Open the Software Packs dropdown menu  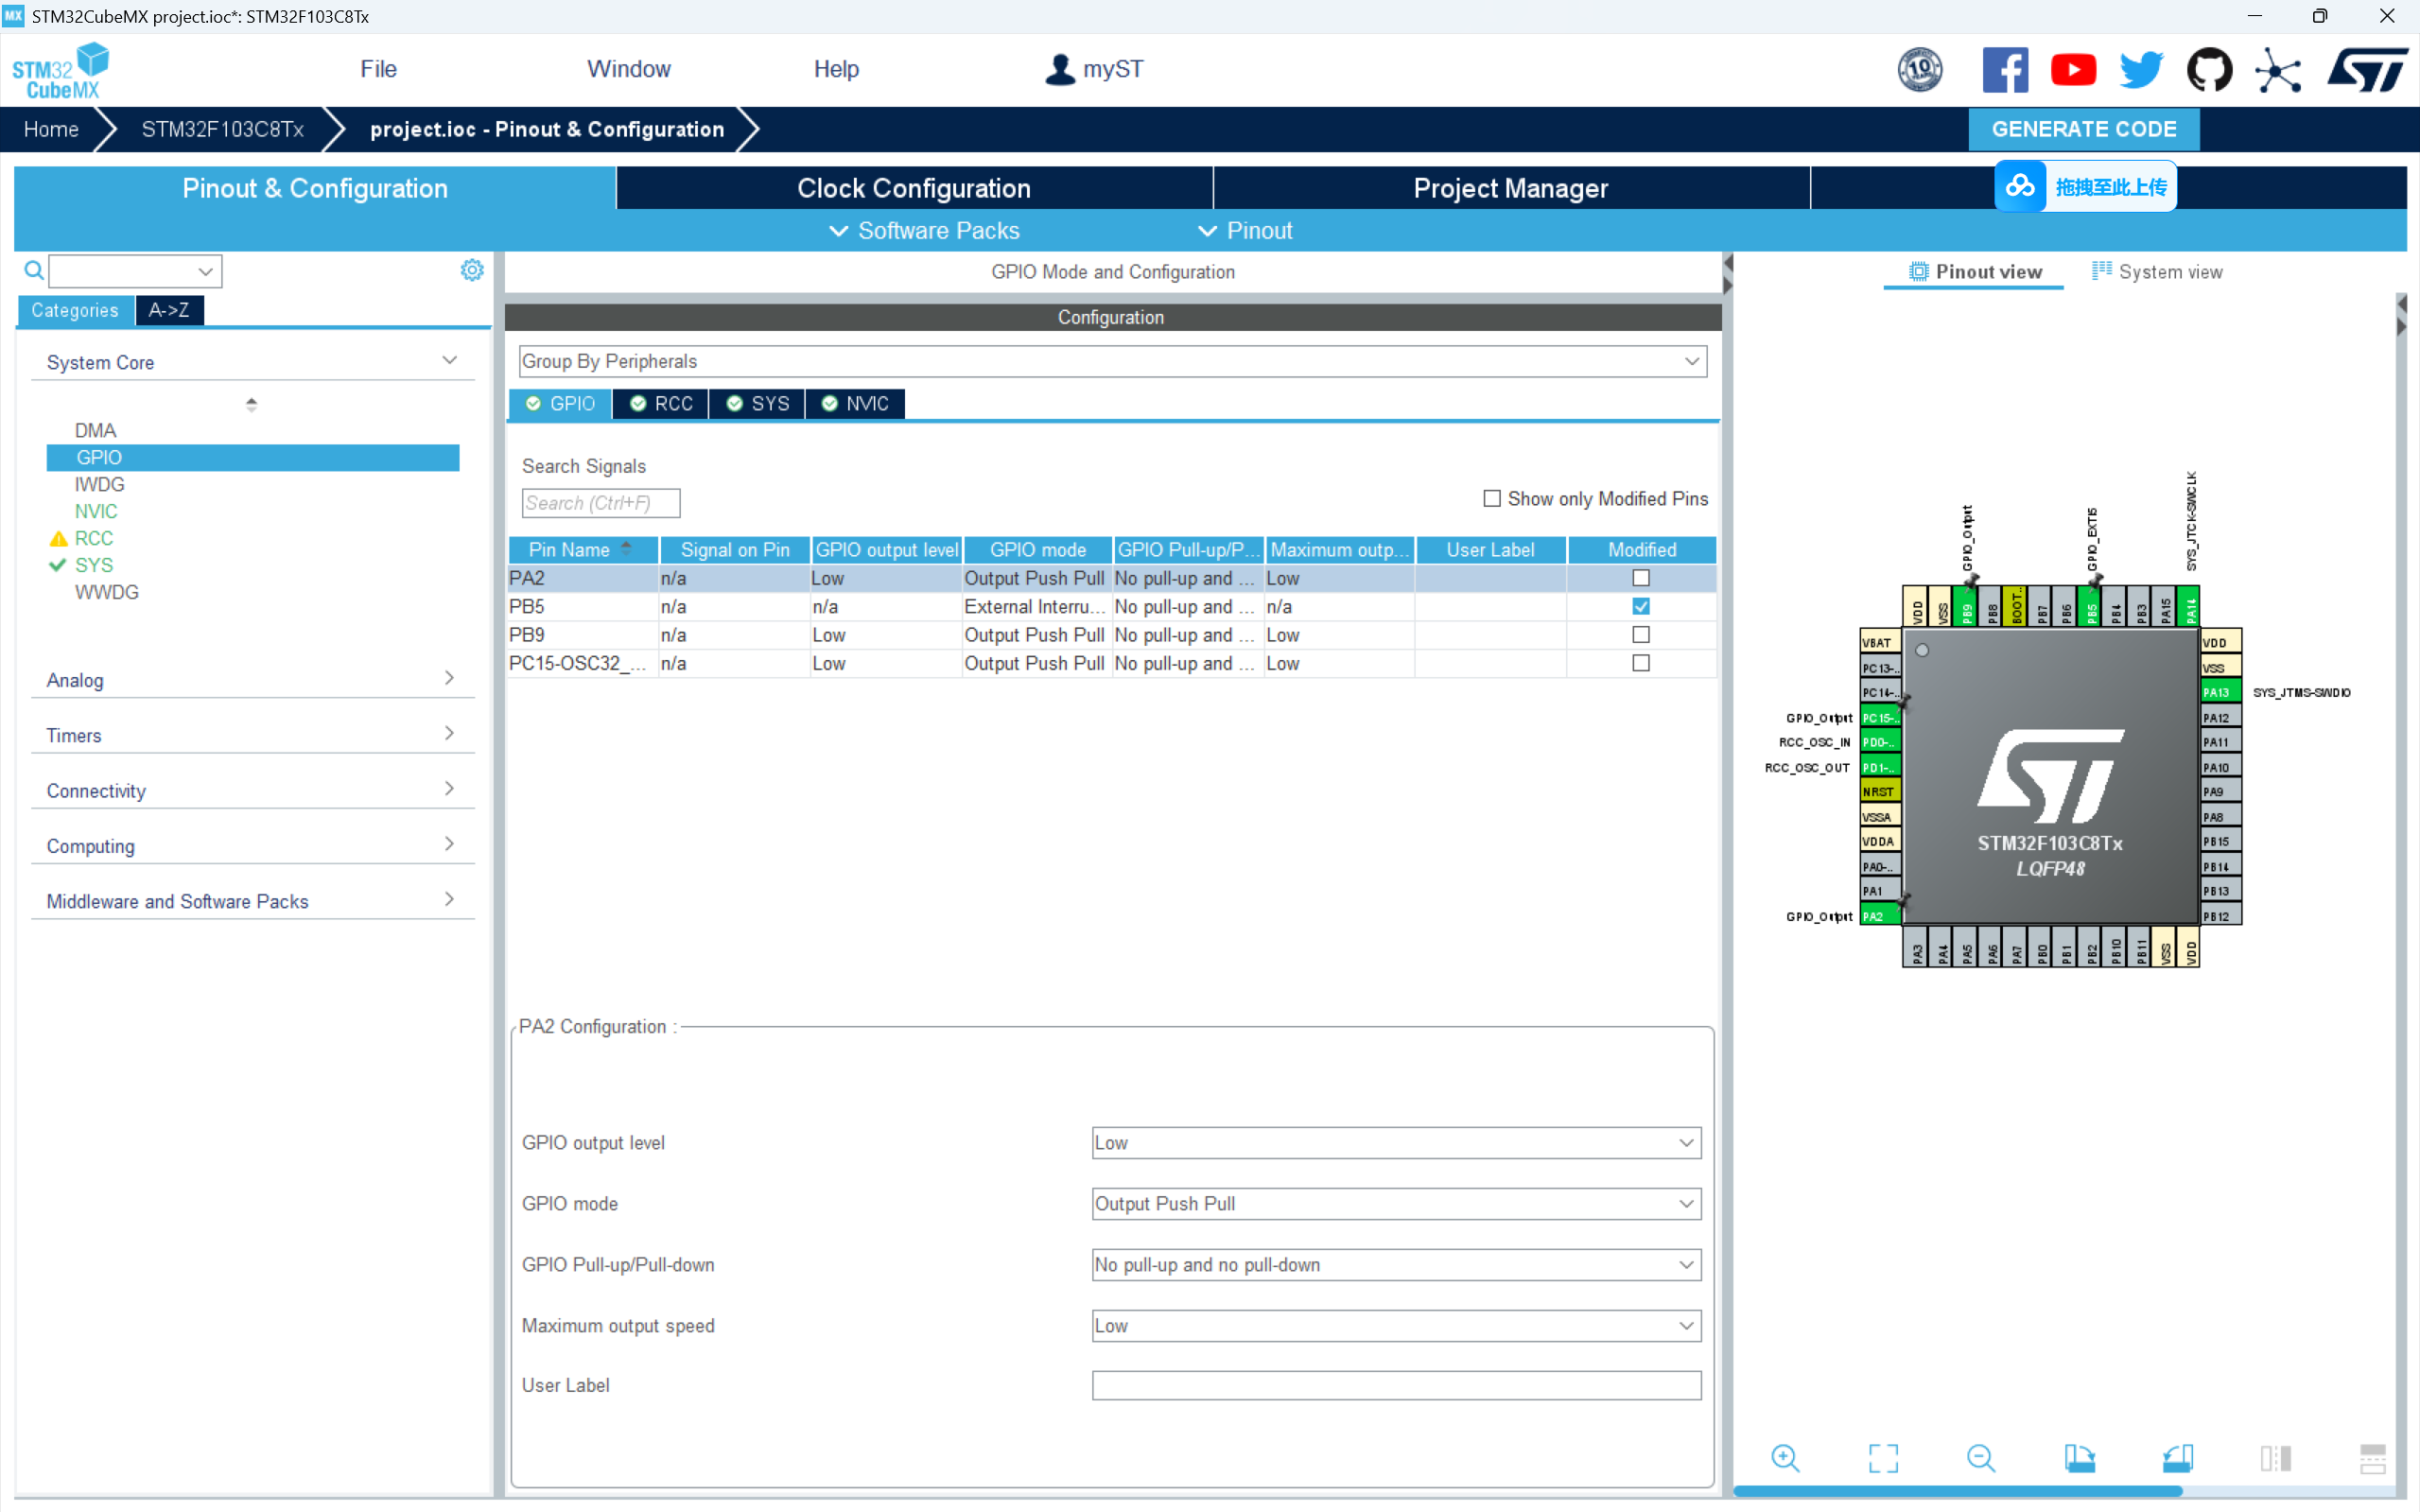click(925, 231)
